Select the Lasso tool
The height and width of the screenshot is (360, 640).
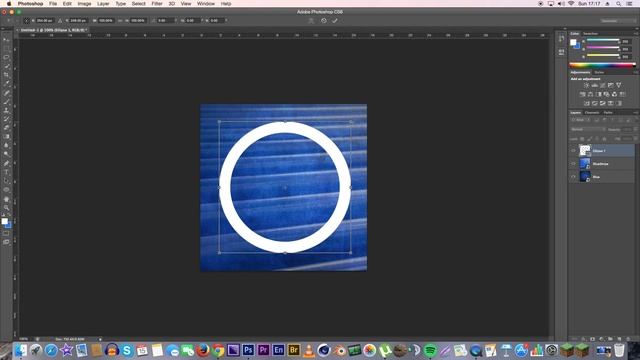[x=6, y=58]
